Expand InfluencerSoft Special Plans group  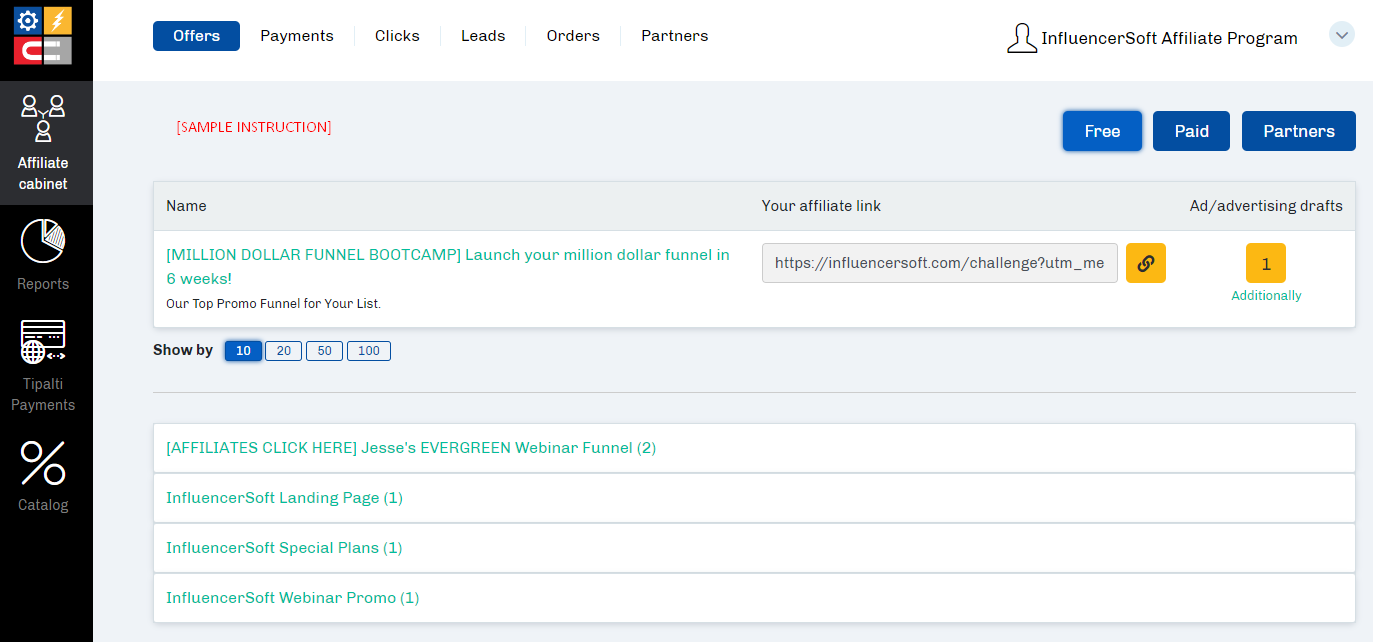pos(754,548)
